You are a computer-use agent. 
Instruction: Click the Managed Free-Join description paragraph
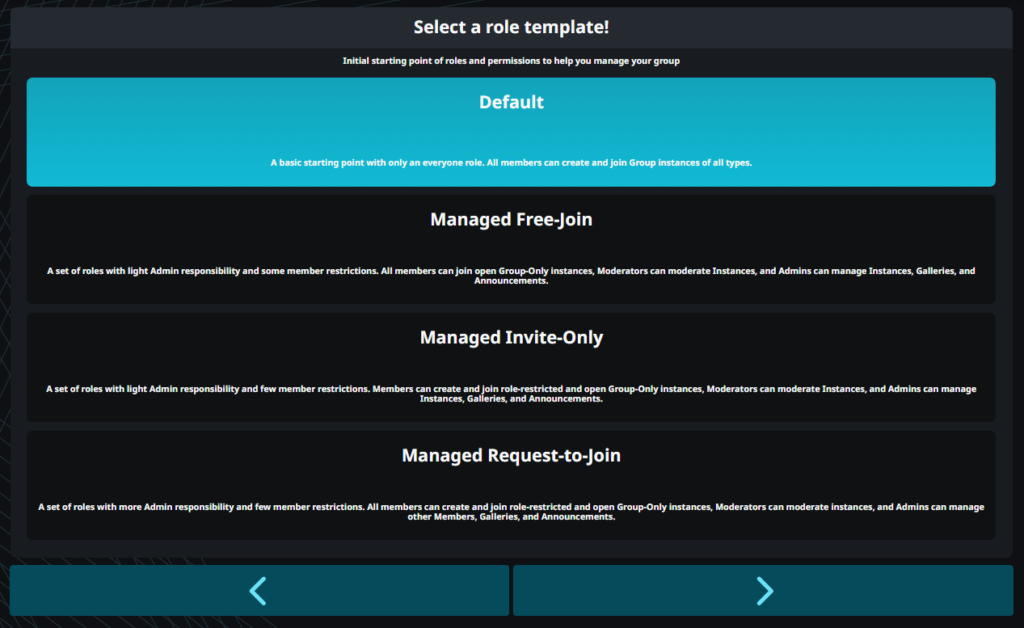(511, 275)
